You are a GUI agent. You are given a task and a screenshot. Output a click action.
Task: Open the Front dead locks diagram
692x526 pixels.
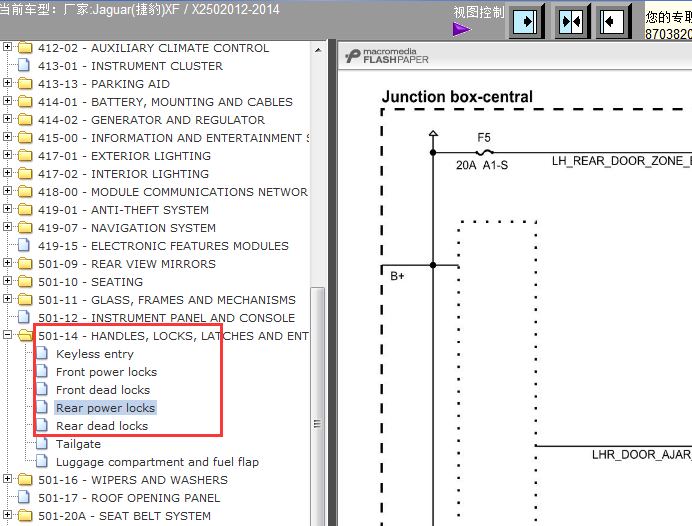point(103,390)
